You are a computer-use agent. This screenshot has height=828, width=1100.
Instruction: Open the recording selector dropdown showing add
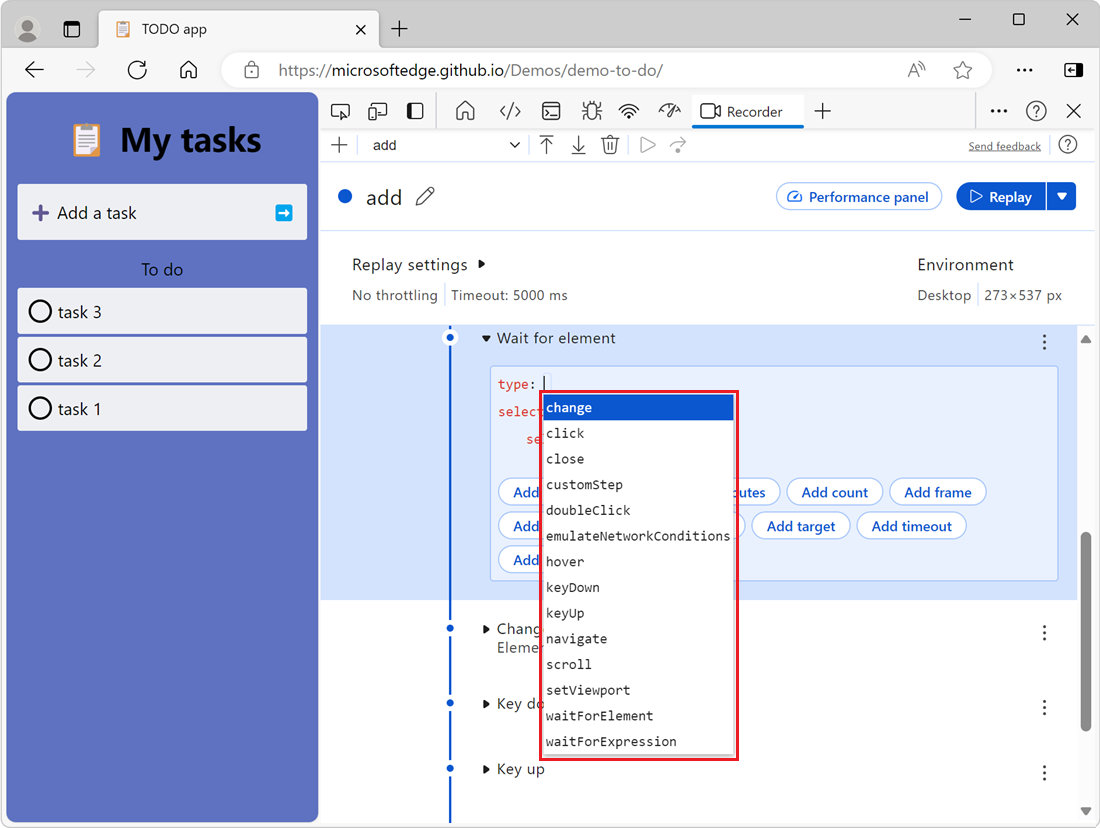(443, 145)
